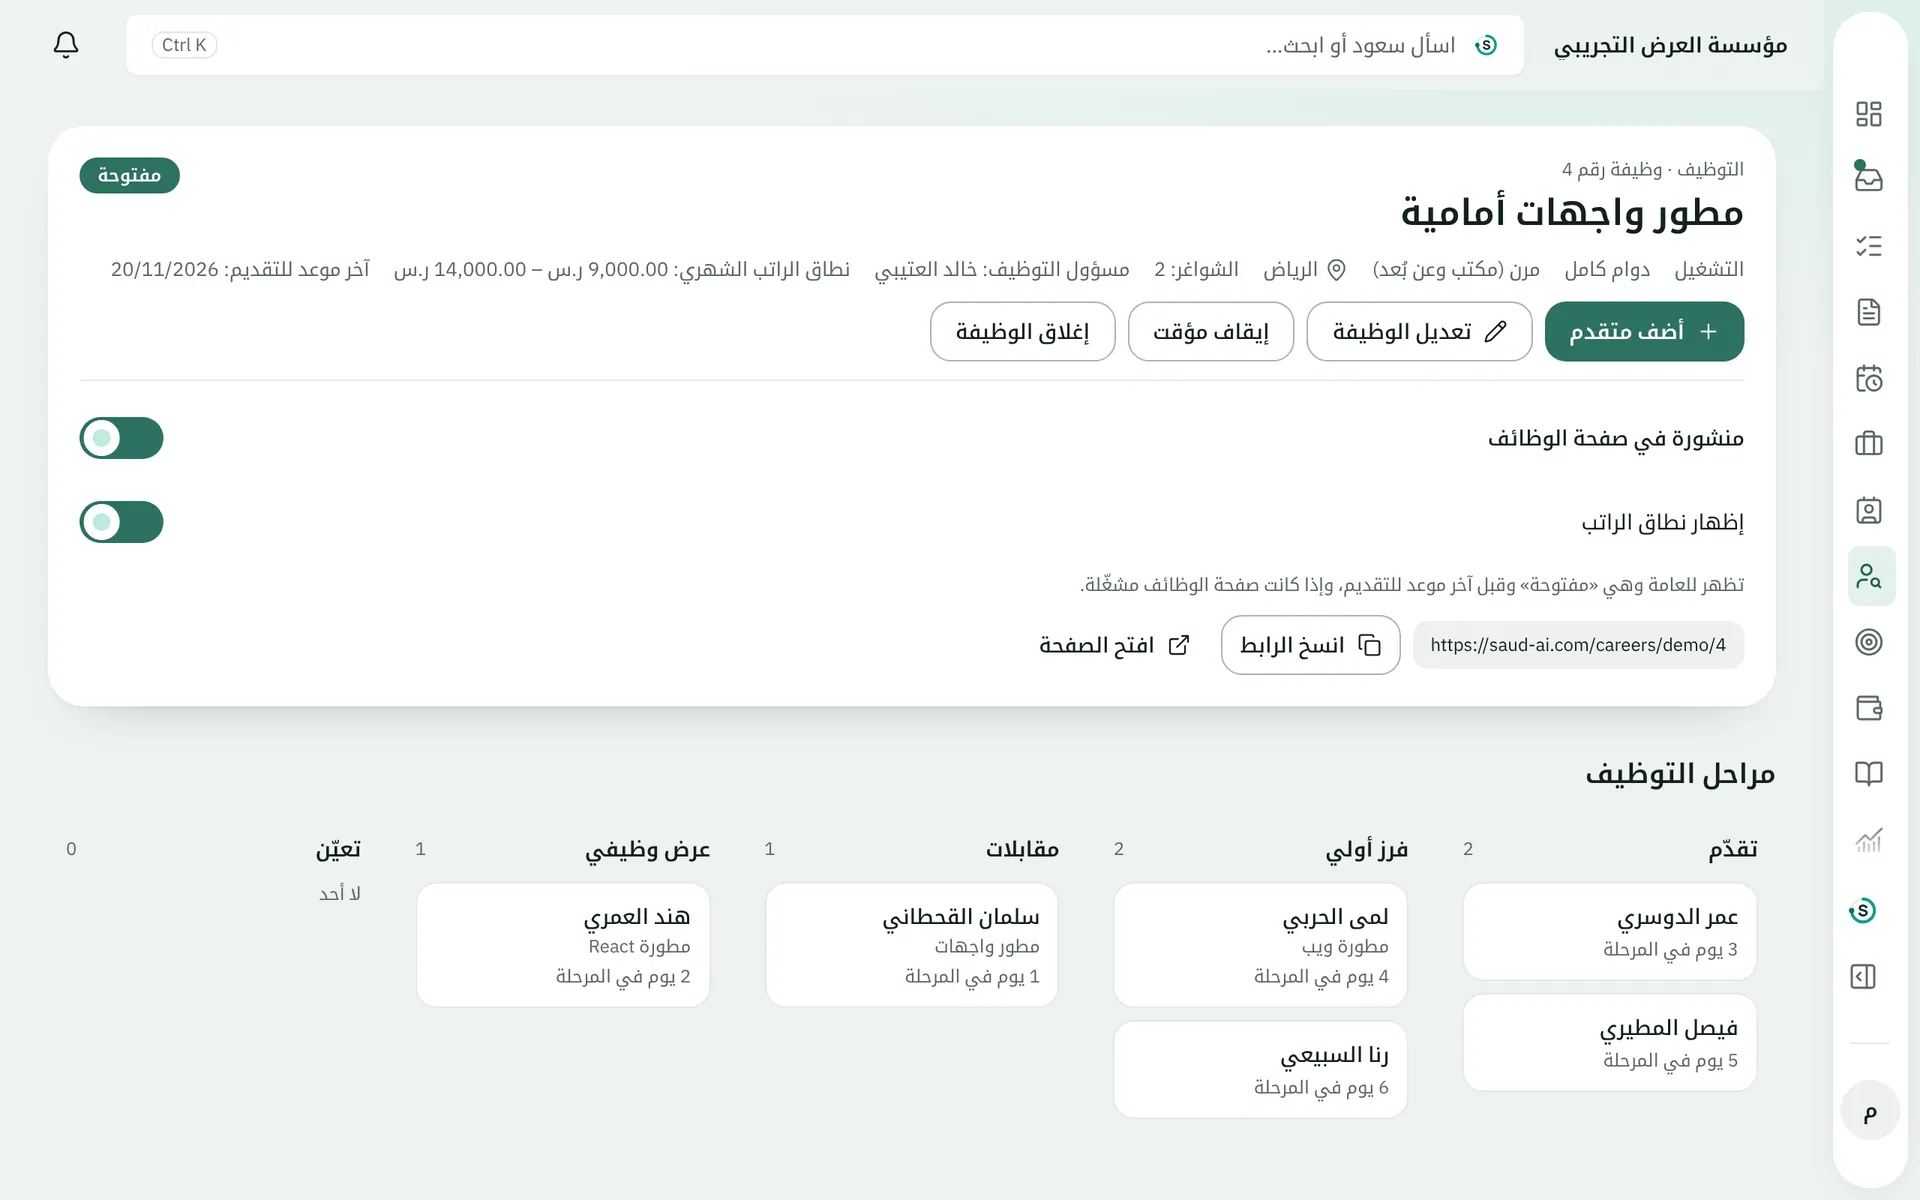This screenshot has height=1200, width=1920.
Task: Open applicant card سلمان القحطاني
Action: pos(912,945)
